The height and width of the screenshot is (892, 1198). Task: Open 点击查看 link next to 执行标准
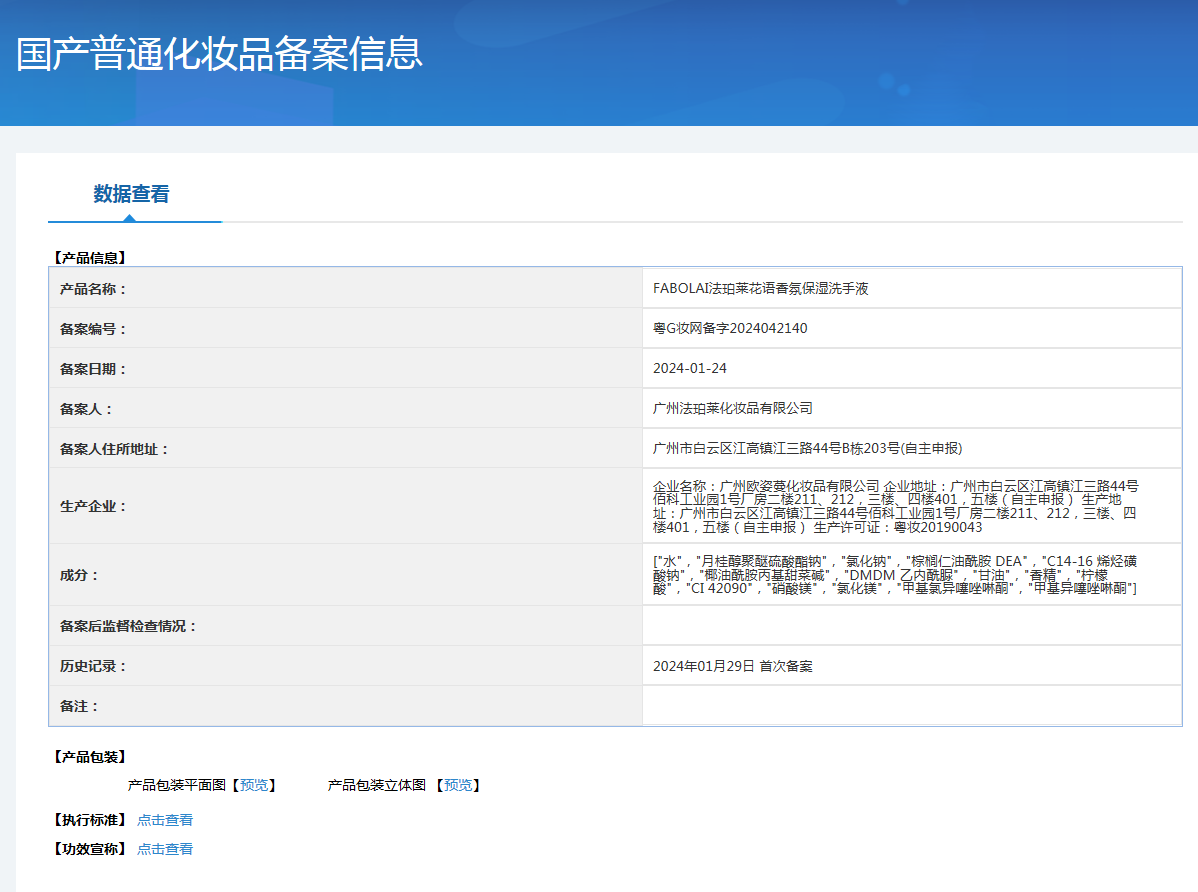[165, 820]
